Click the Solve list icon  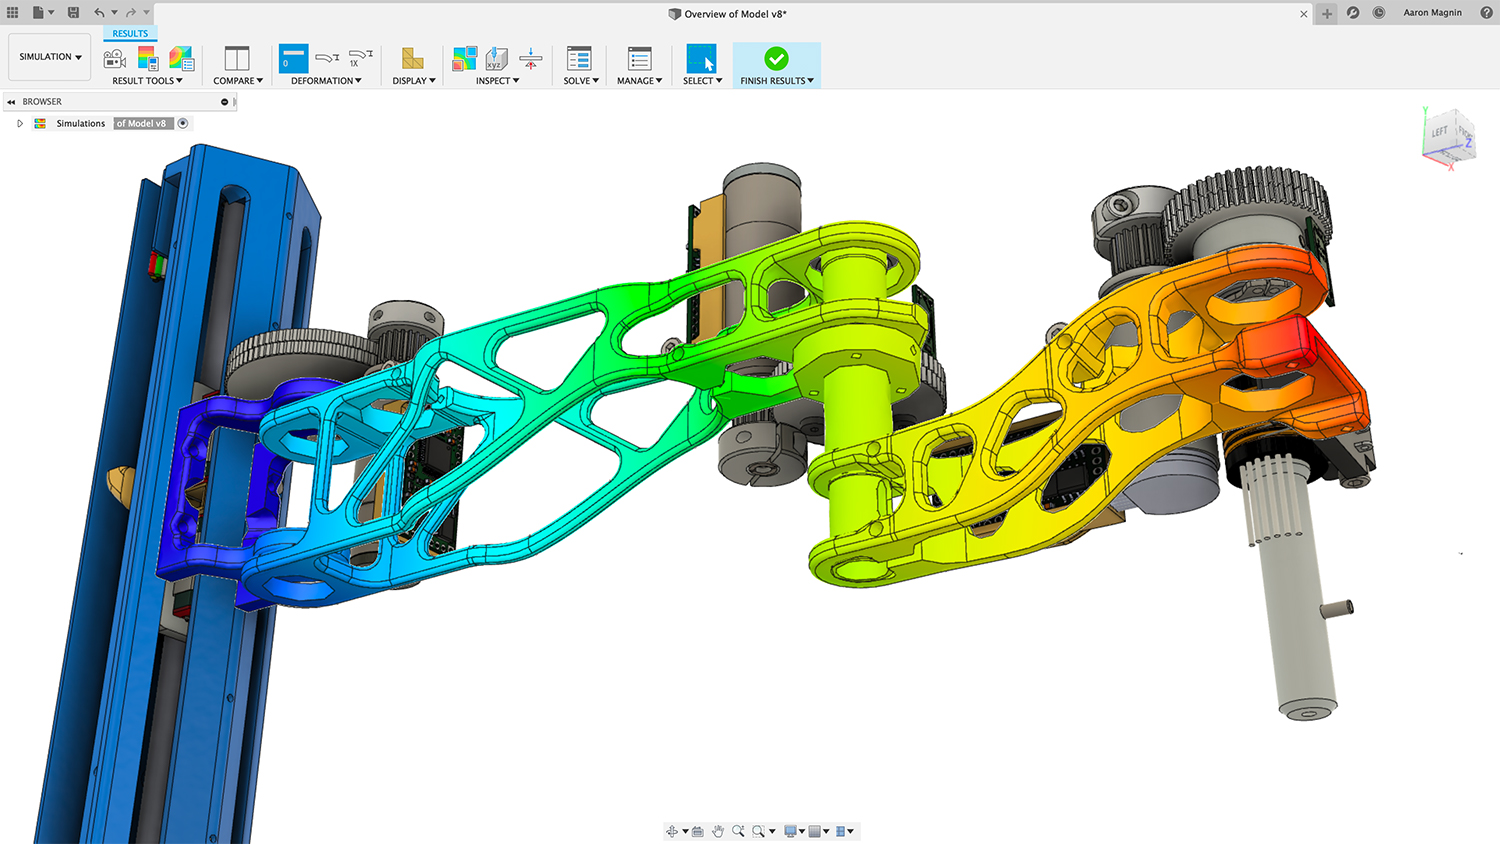(579, 58)
